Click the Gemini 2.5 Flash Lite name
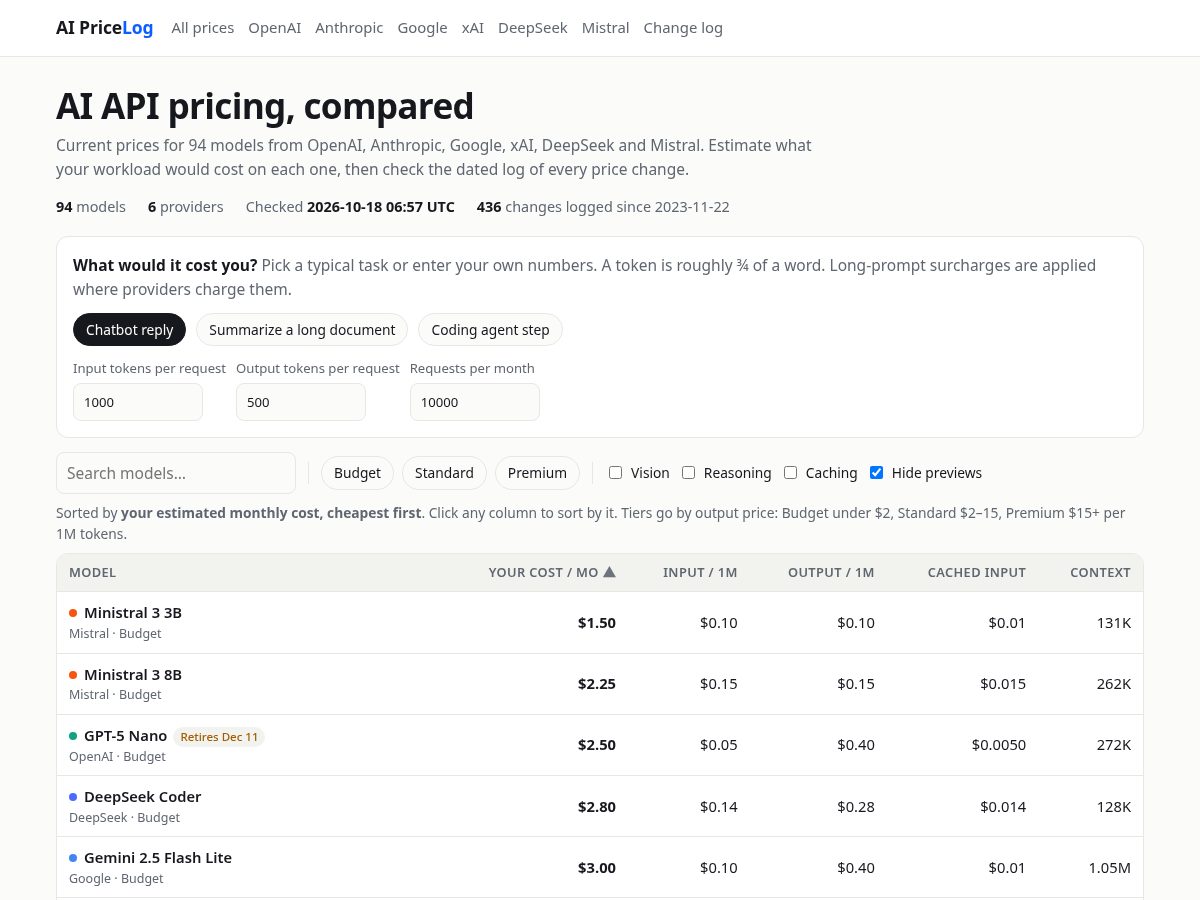This screenshot has height=900, width=1200. [158, 858]
